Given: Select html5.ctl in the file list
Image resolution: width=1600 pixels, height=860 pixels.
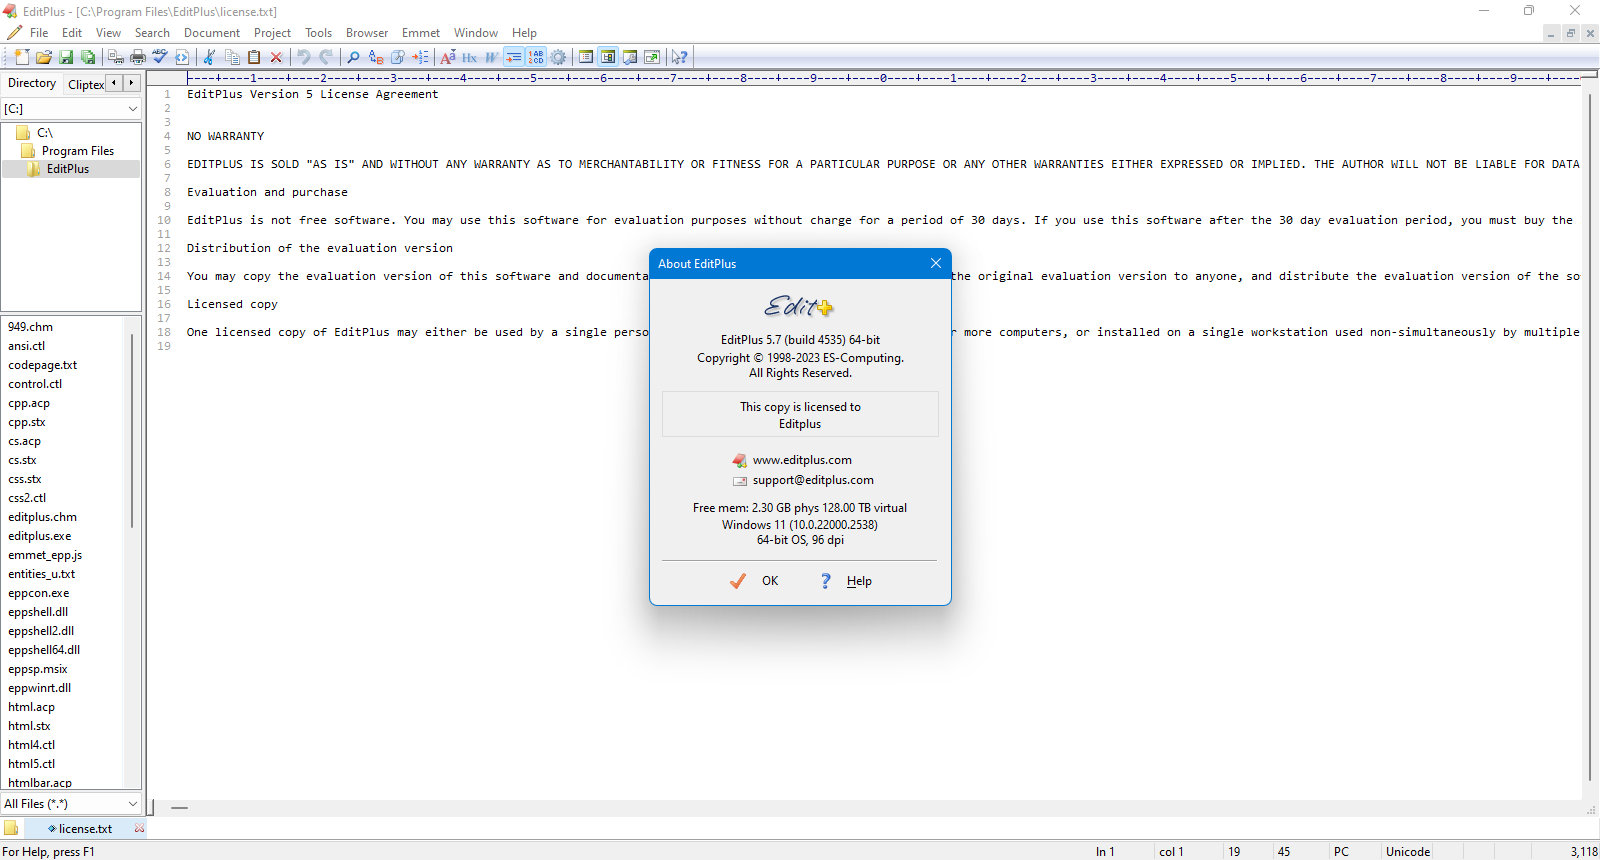Looking at the screenshot, I should [32, 764].
